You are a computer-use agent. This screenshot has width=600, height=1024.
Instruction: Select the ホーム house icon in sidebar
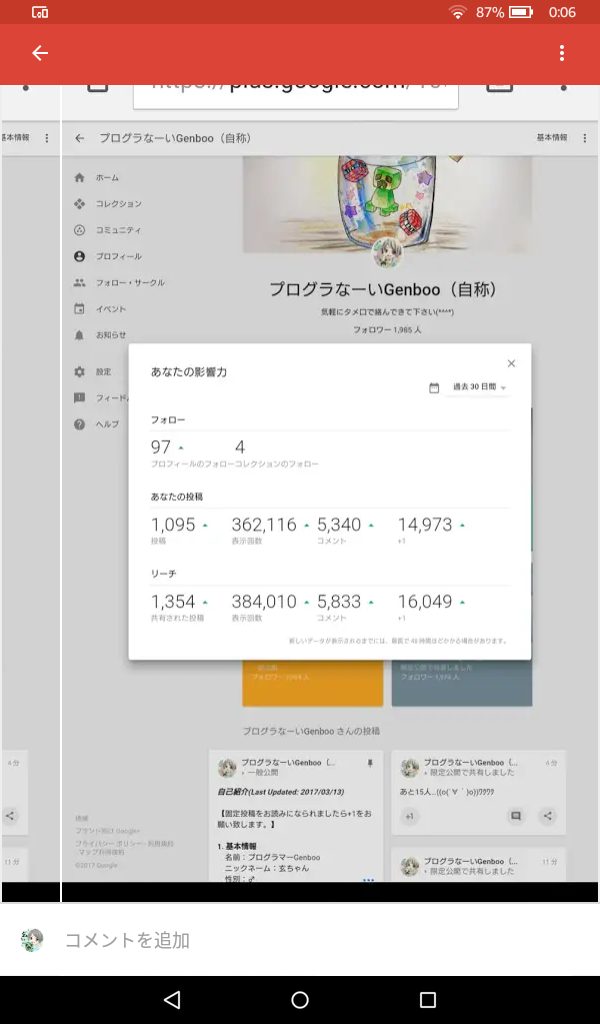[80, 178]
